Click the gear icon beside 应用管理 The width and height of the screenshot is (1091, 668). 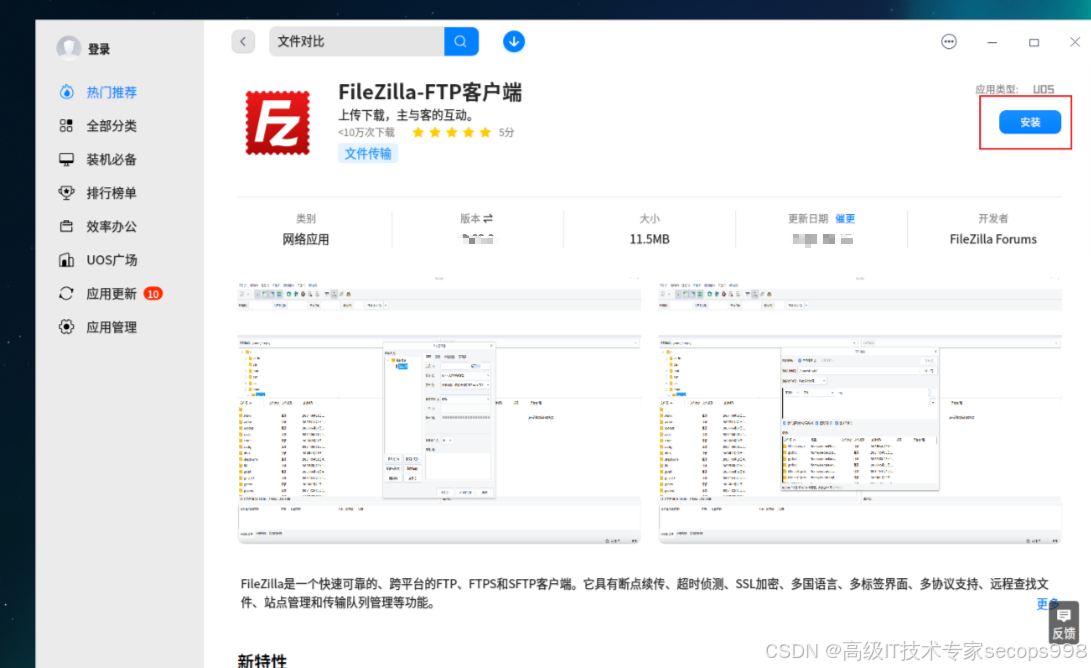tap(66, 327)
